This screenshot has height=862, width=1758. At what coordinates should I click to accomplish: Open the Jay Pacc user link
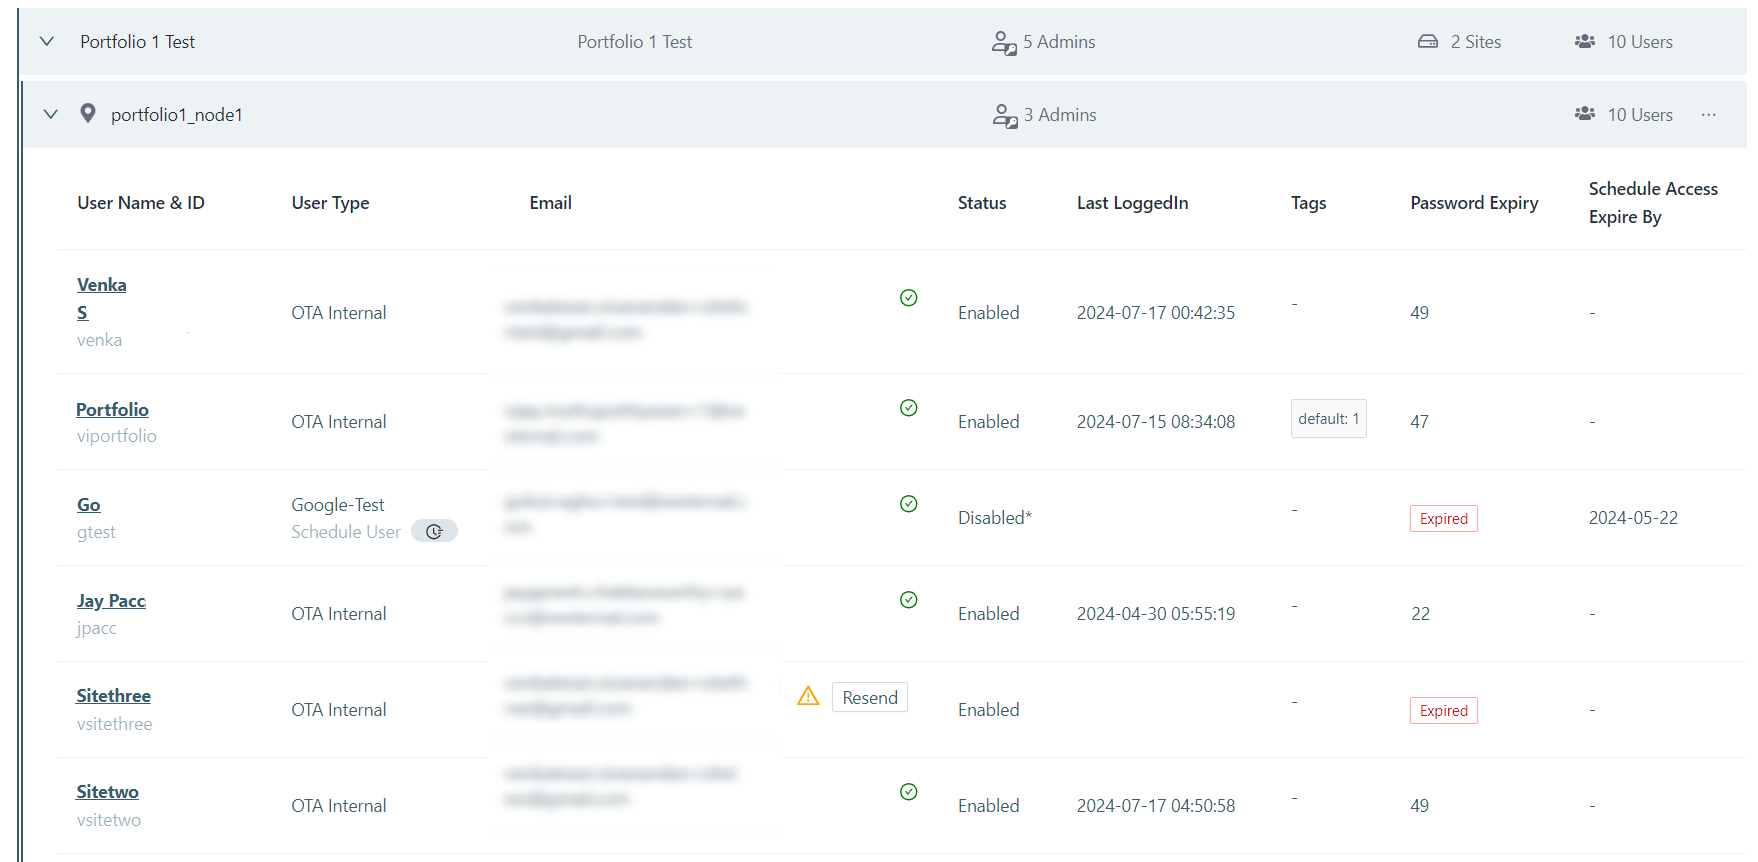click(111, 601)
